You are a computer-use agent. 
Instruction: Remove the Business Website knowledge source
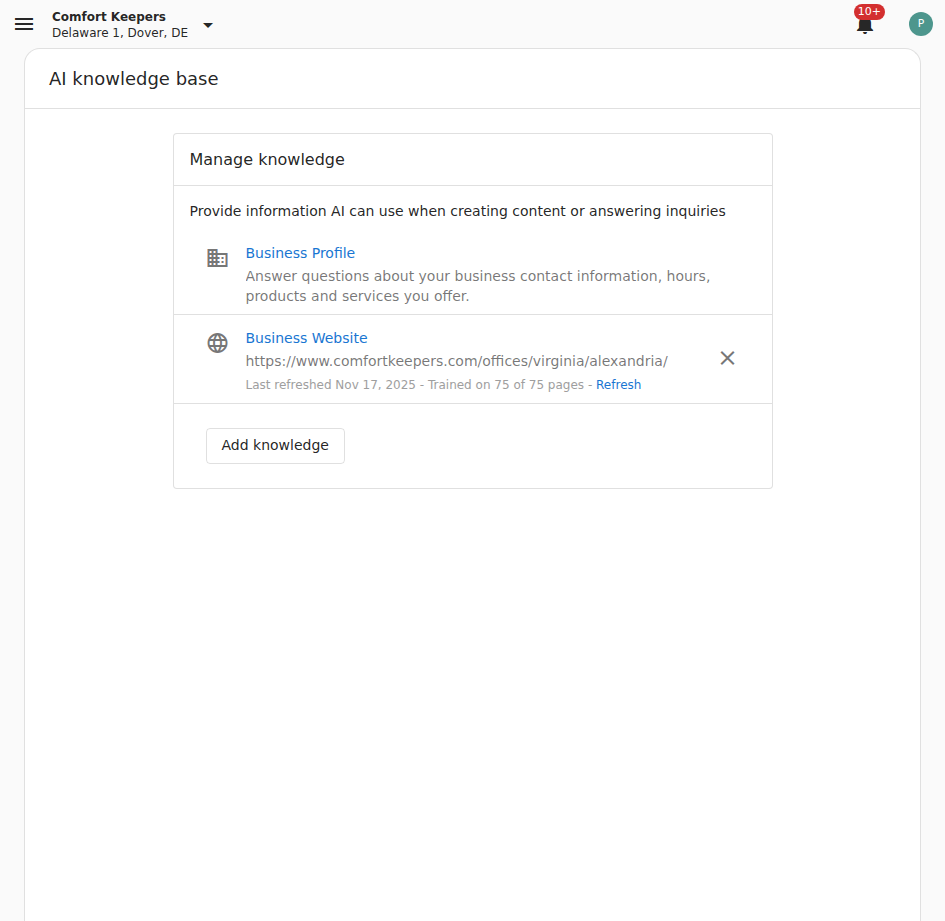[x=727, y=358]
